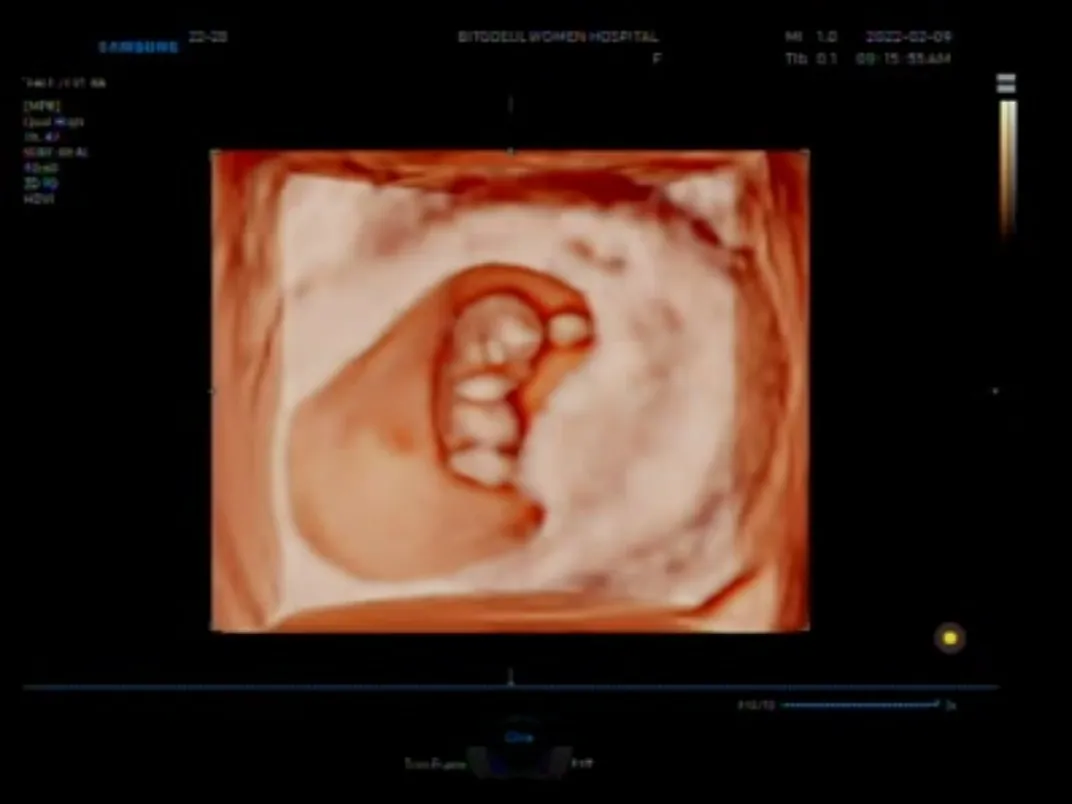
Task: Click the Samsung logo
Action: [x=139, y=47]
